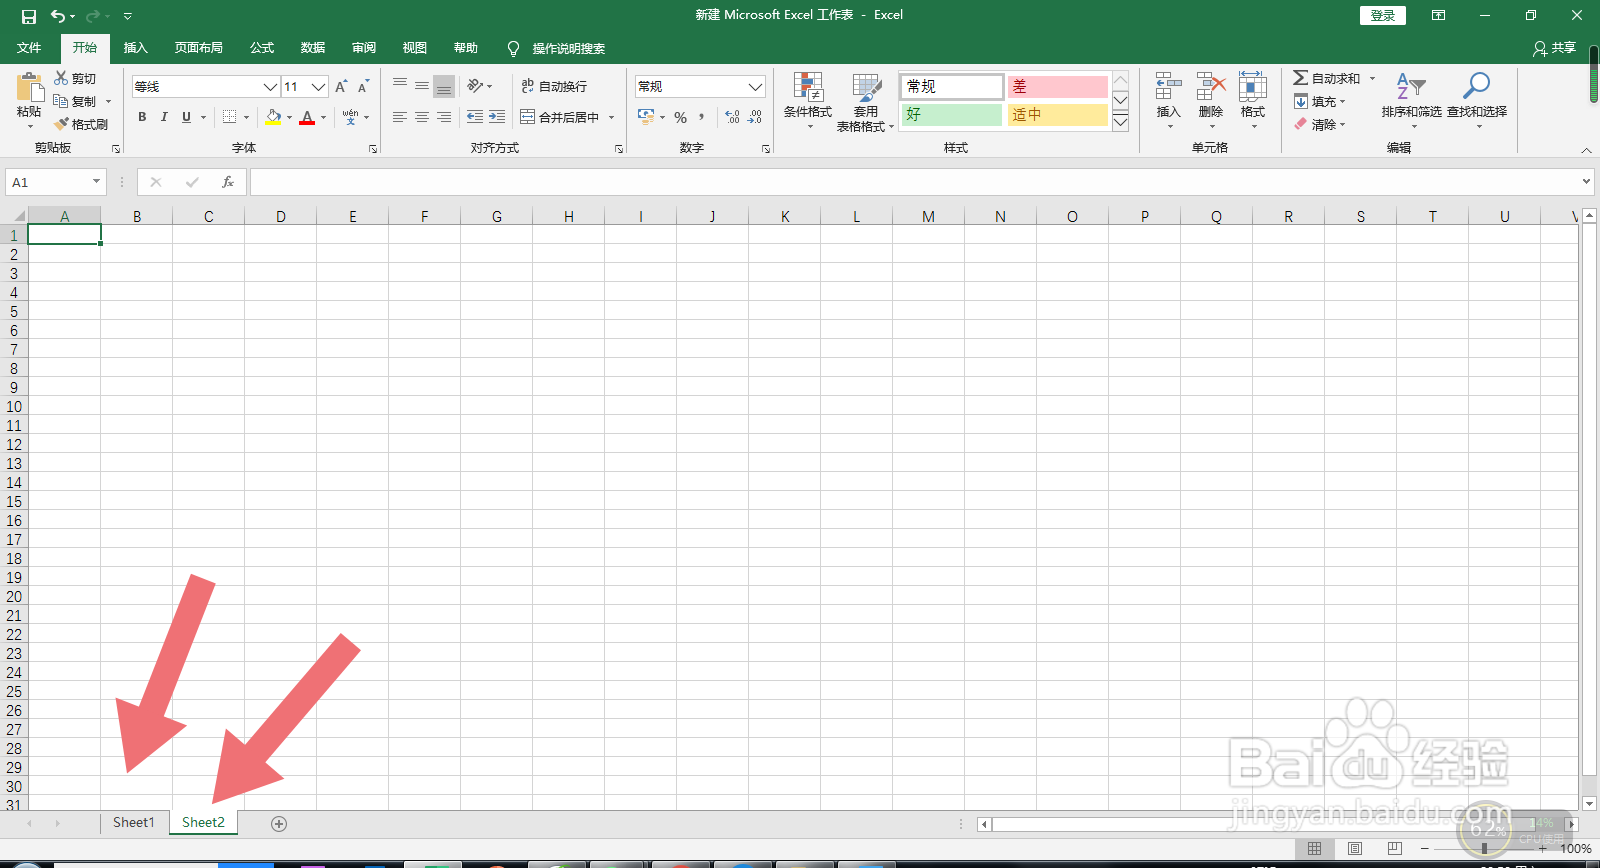Screen dimensions: 1600x868
Task: Open Conditional Formatting (条件格式)
Action: [x=808, y=102]
